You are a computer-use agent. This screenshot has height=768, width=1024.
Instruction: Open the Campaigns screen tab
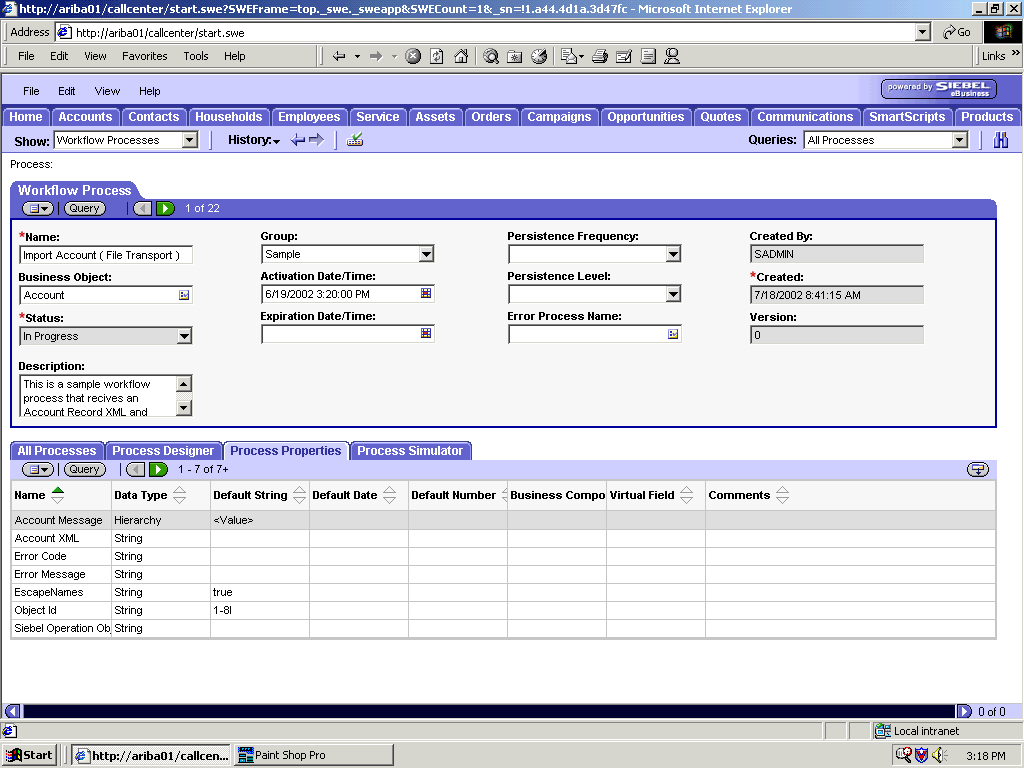click(559, 116)
